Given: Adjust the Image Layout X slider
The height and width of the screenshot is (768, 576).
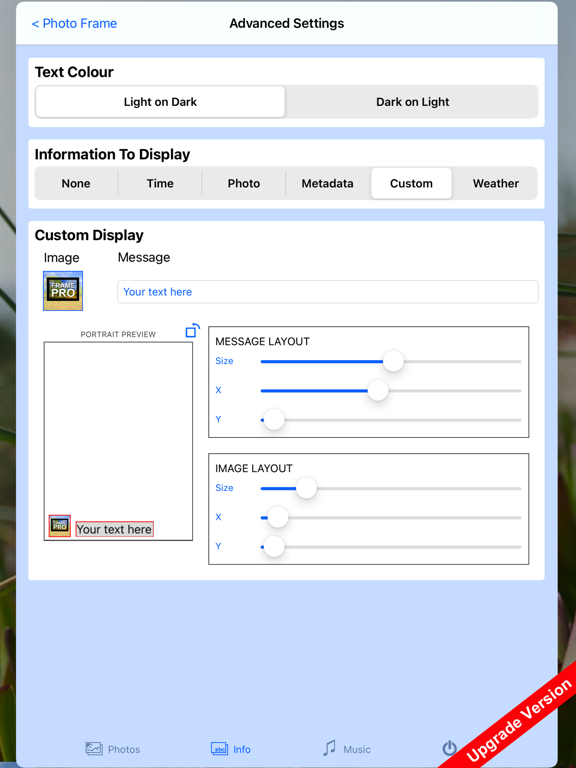Looking at the screenshot, I should 278,517.
